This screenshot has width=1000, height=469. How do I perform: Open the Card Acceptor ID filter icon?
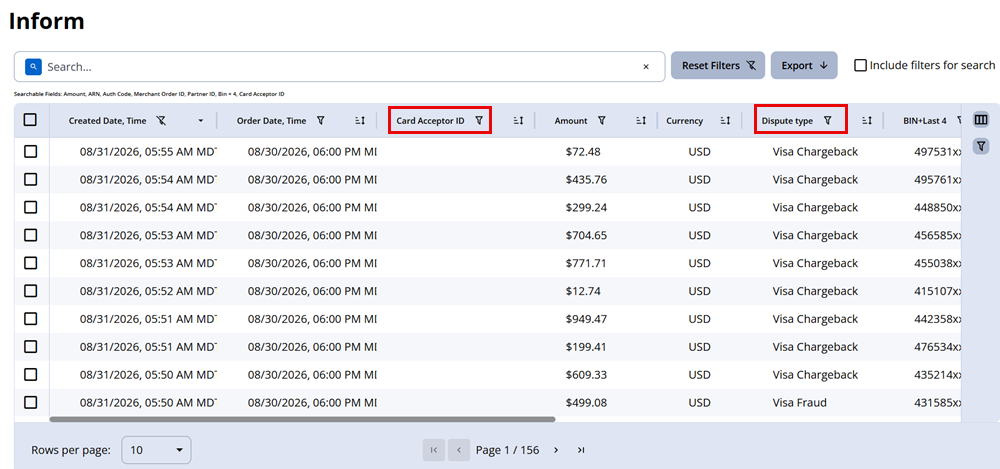tap(479, 121)
